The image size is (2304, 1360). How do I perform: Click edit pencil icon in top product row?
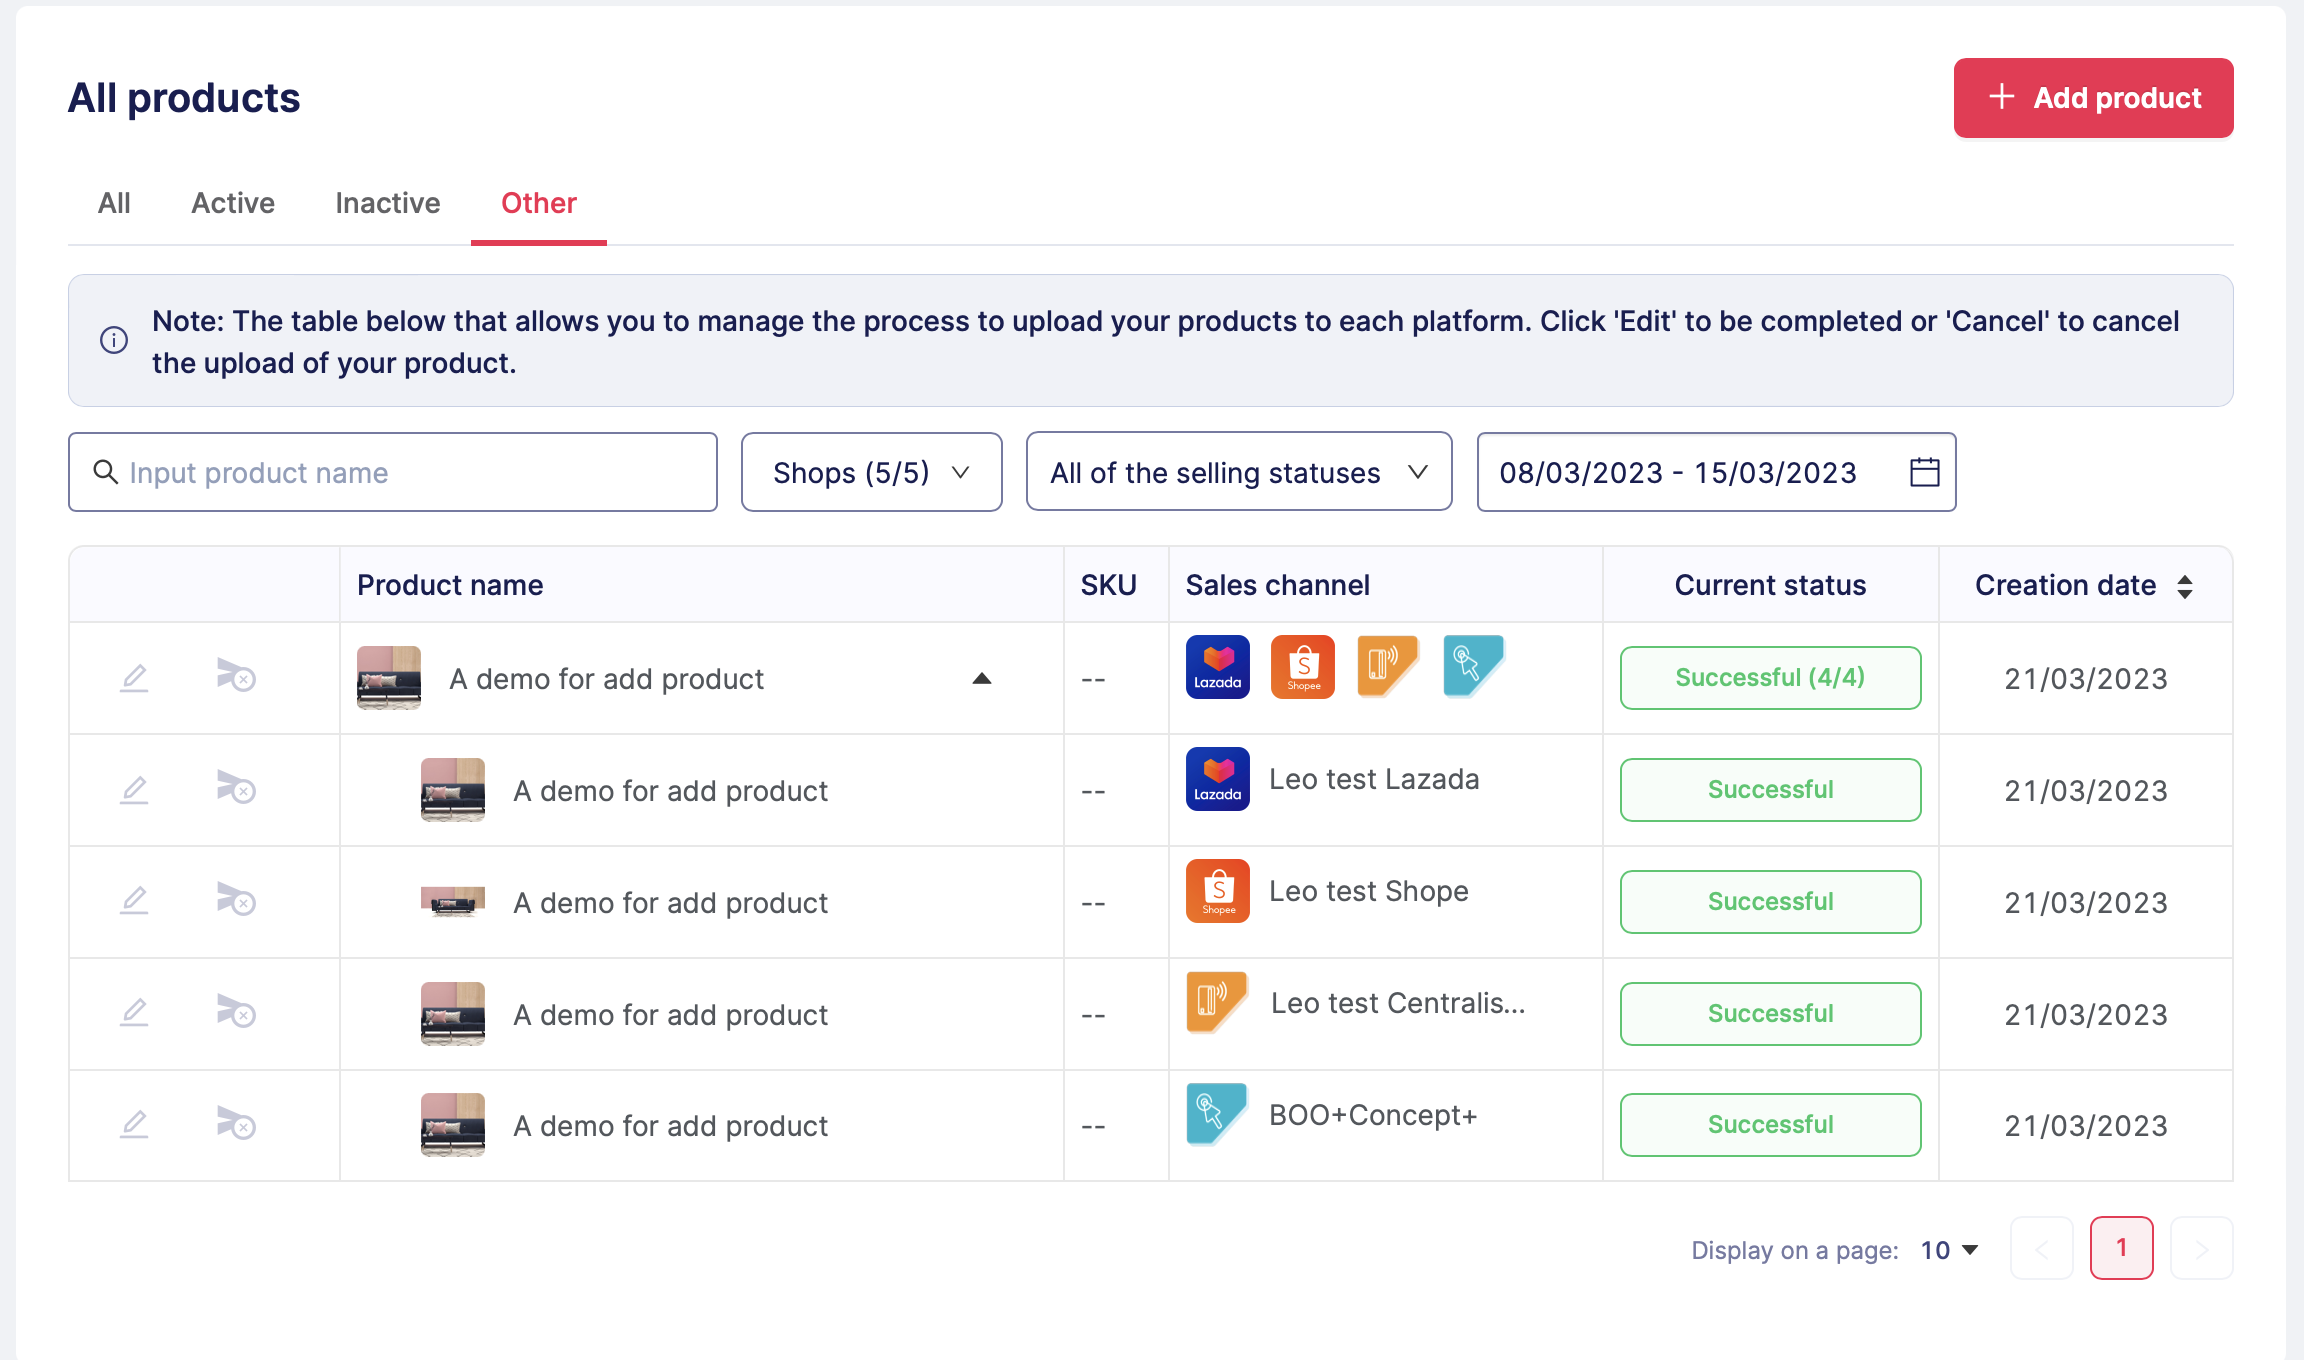[134, 678]
